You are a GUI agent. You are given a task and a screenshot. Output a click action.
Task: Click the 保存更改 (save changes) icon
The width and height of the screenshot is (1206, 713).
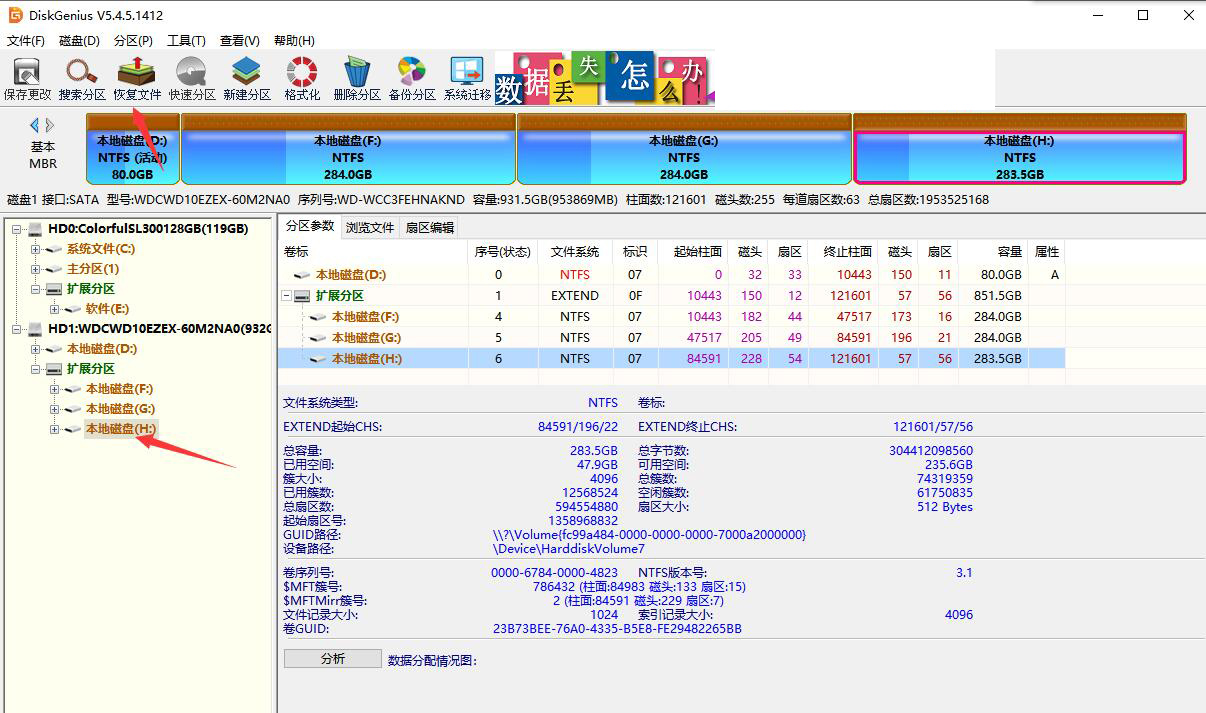pyautogui.click(x=27, y=75)
